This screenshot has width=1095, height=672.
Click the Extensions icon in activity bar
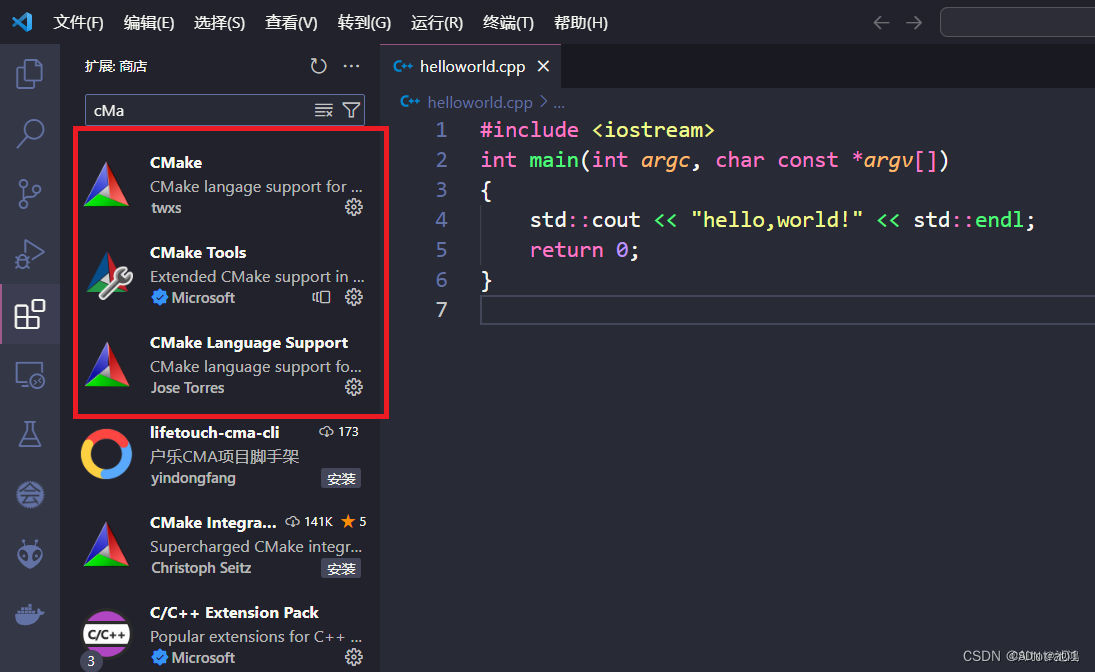coord(30,313)
